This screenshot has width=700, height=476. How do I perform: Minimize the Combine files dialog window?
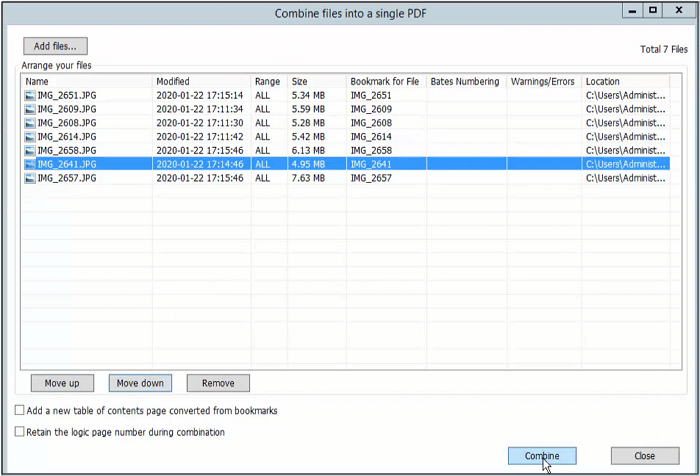(633, 10)
